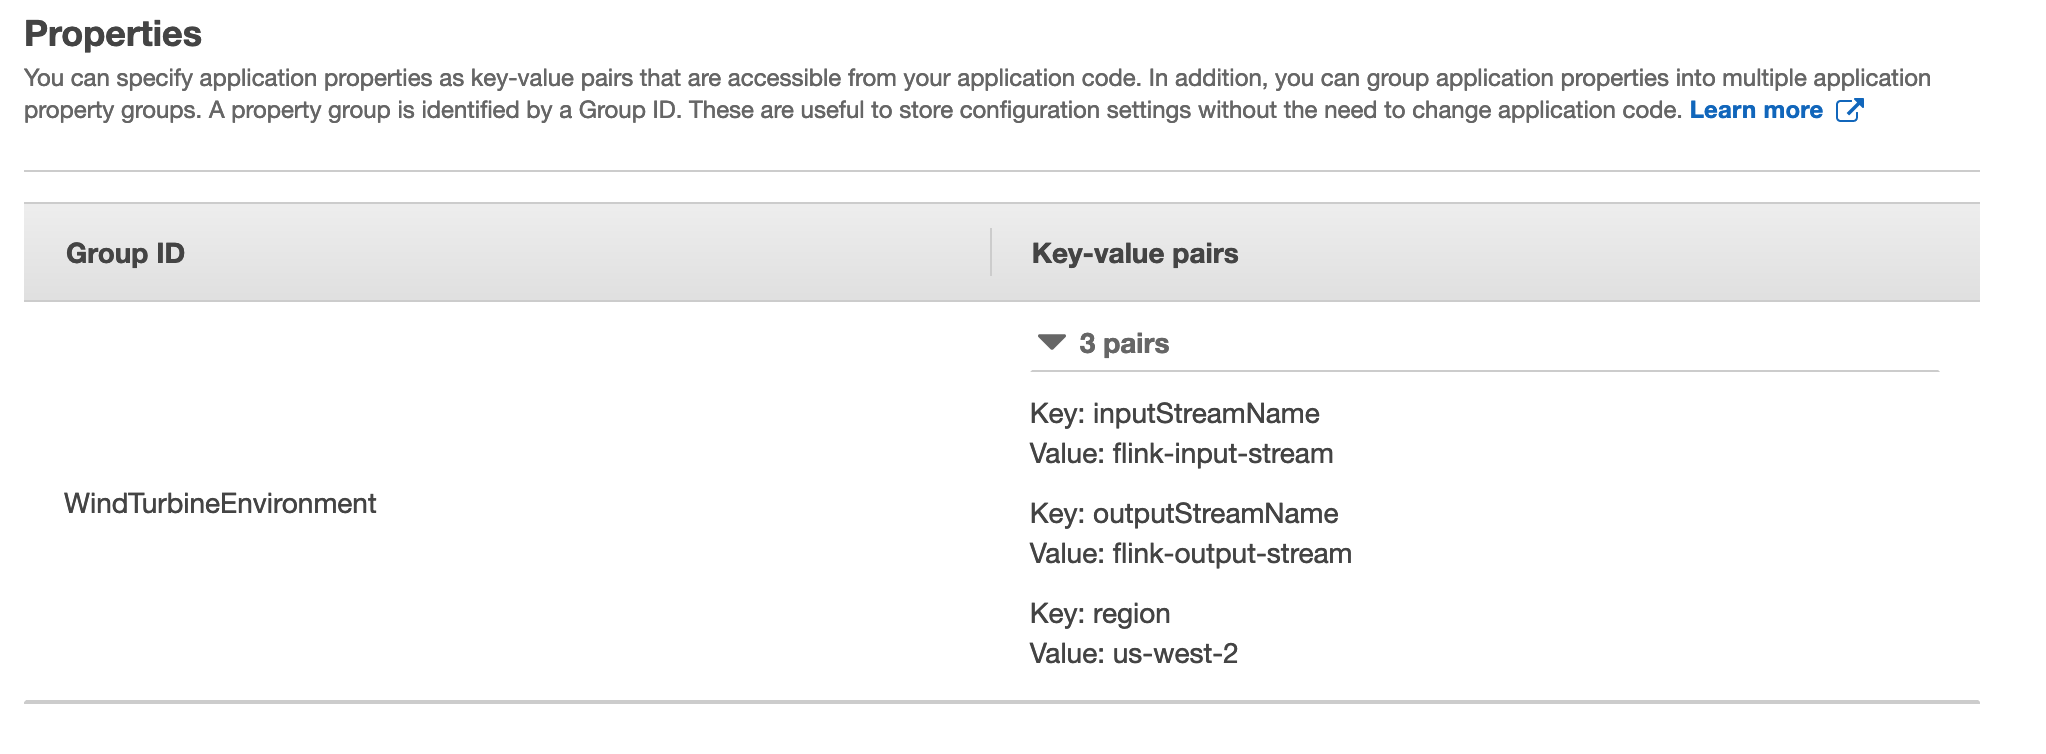Click the outputStreamName key text
Viewport: 2046px width, 754px height.
pos(1215,513)
